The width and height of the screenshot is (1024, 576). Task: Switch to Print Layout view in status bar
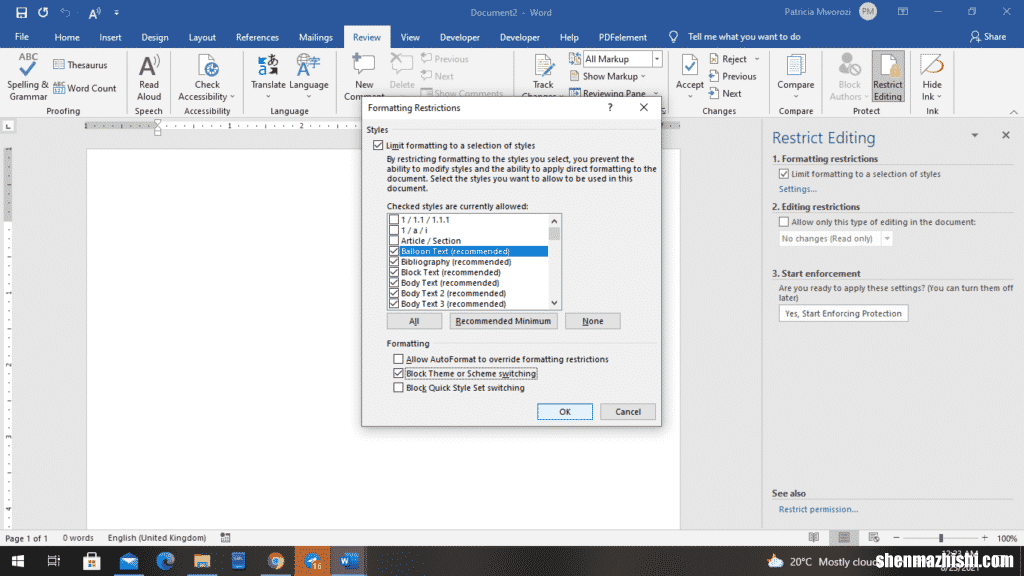[844, 538]
